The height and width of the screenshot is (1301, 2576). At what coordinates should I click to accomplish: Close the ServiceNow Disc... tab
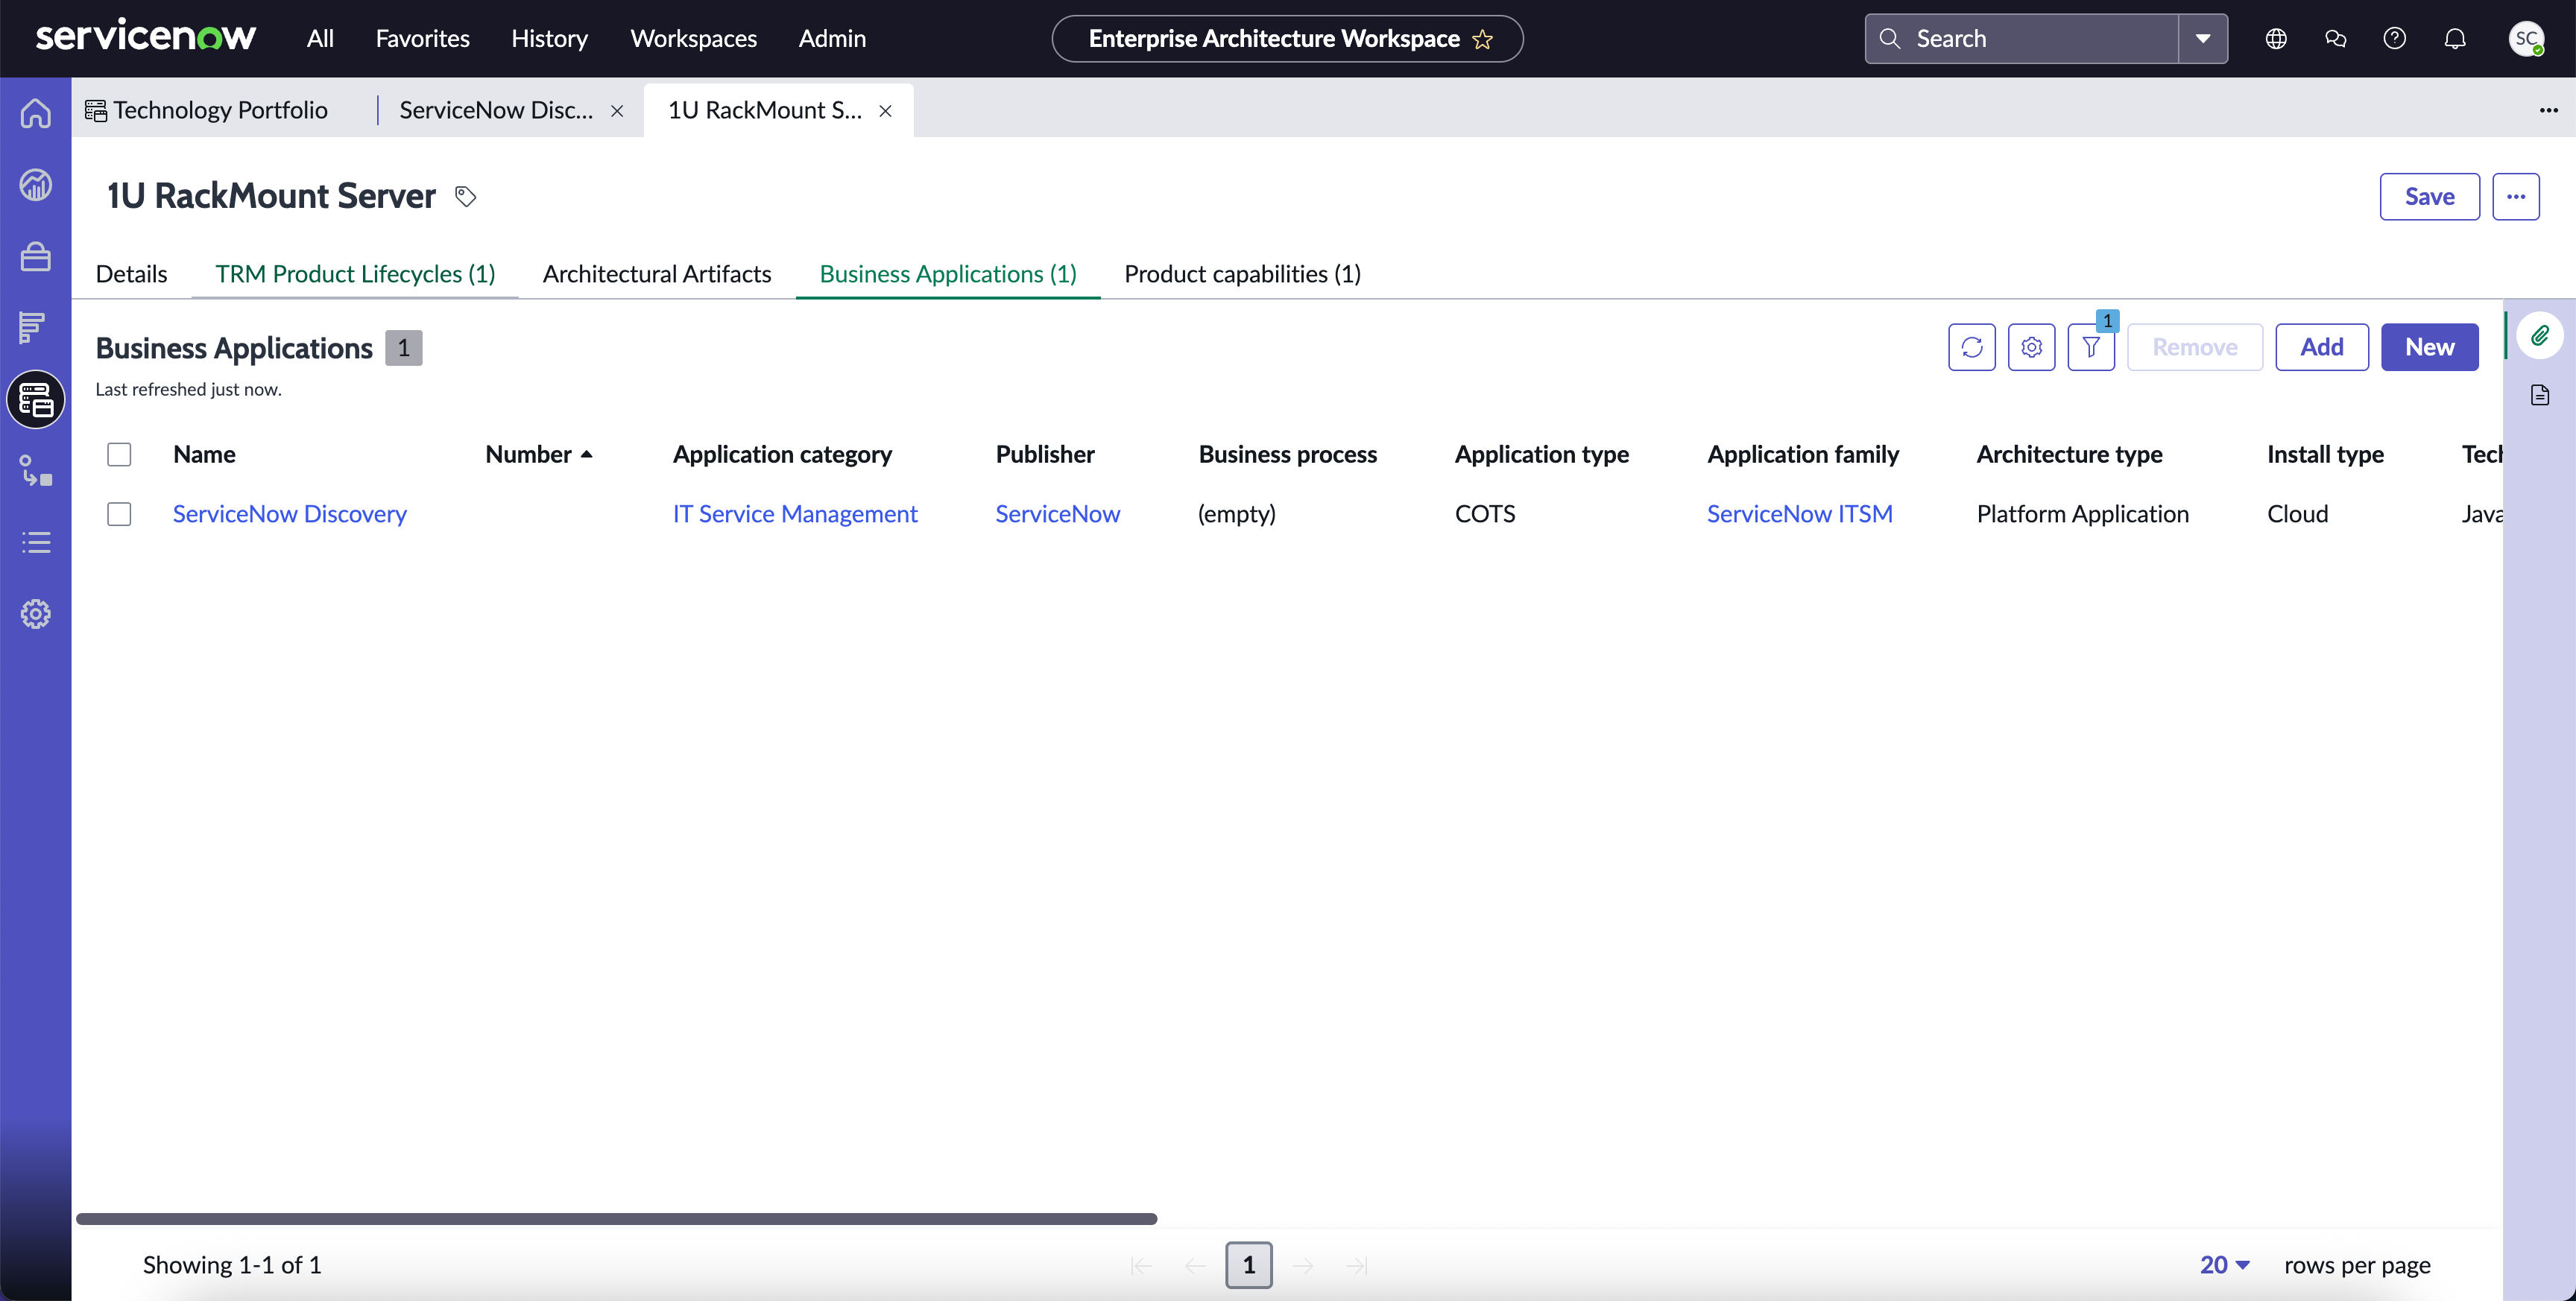pyautogui.click(x=617, y=111)
